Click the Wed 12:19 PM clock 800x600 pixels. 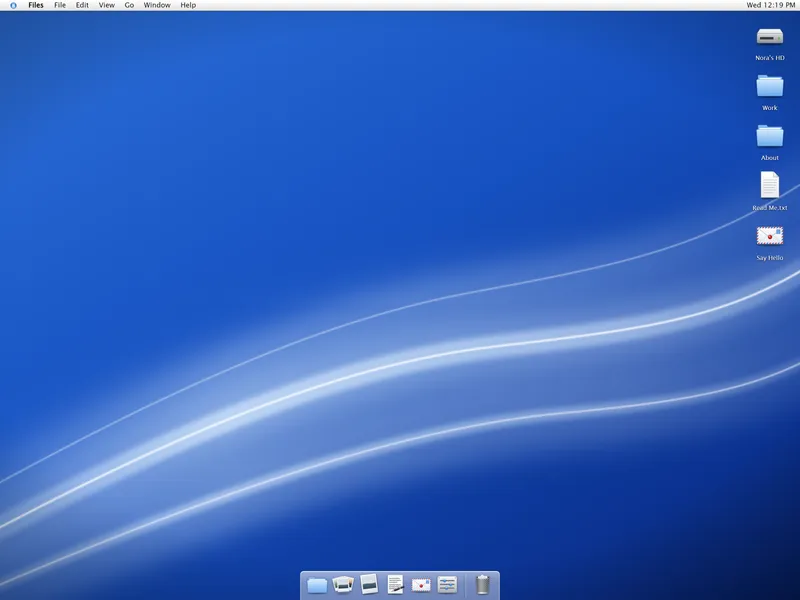(x=770, y=5)
